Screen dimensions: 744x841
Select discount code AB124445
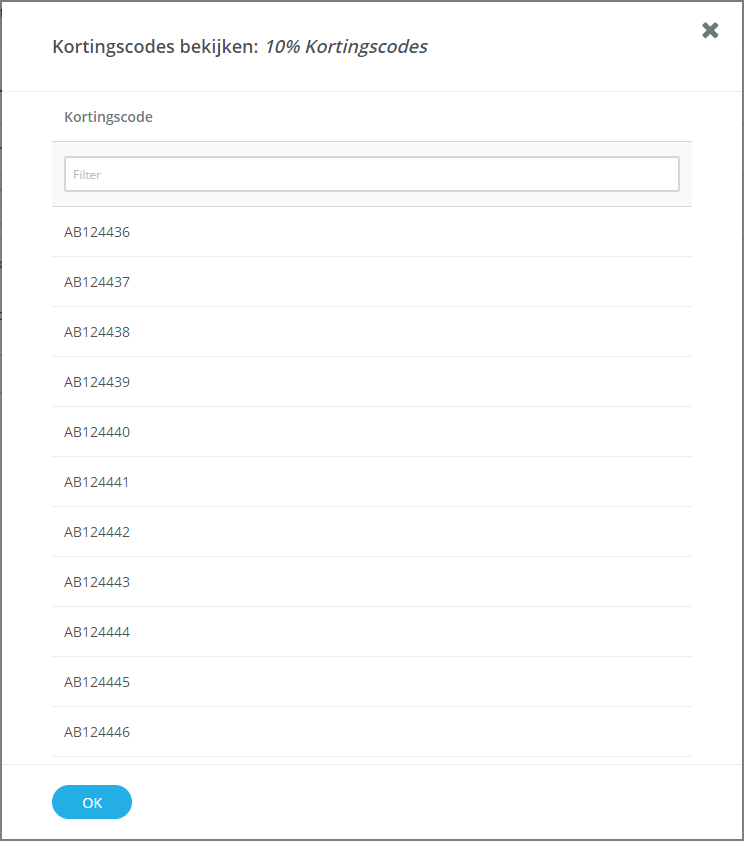[x=96, y=682]
